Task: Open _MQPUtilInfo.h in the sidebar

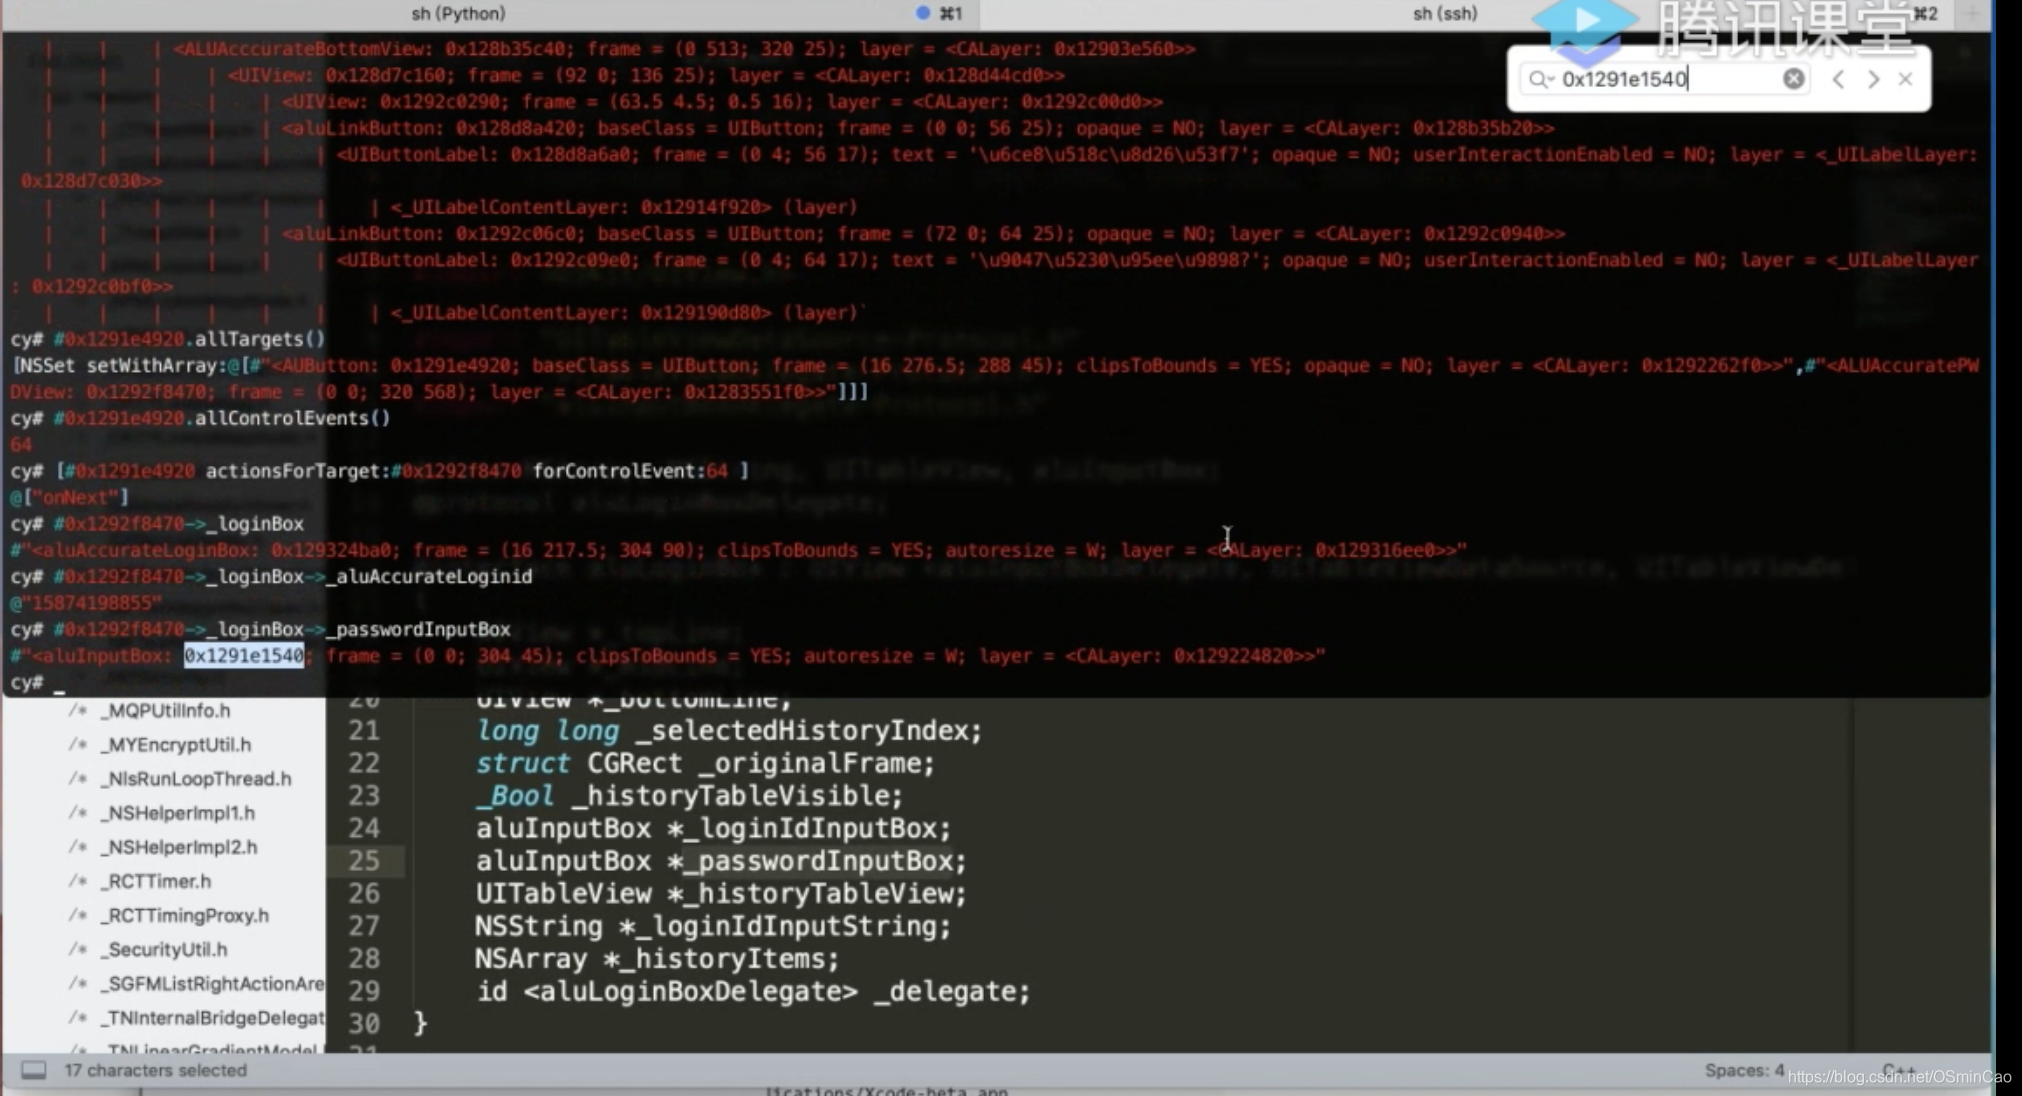Action: tap(166, 710)
